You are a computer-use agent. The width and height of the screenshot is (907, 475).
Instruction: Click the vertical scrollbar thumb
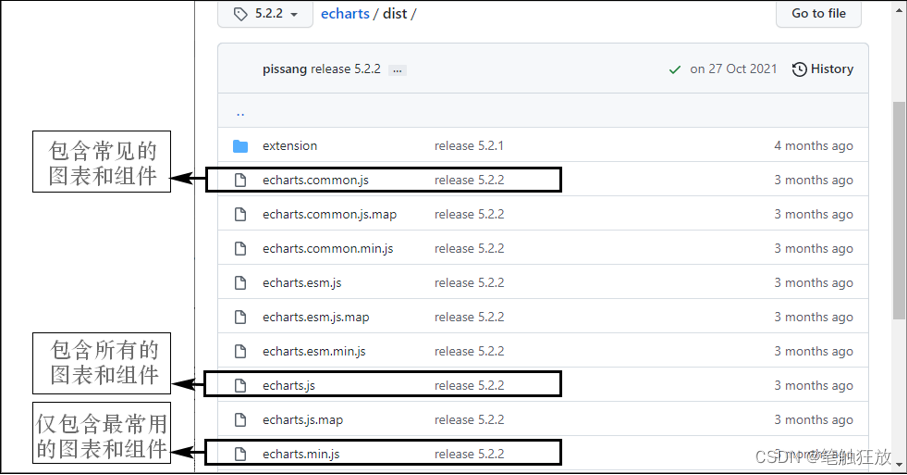[x=899, y=210]
